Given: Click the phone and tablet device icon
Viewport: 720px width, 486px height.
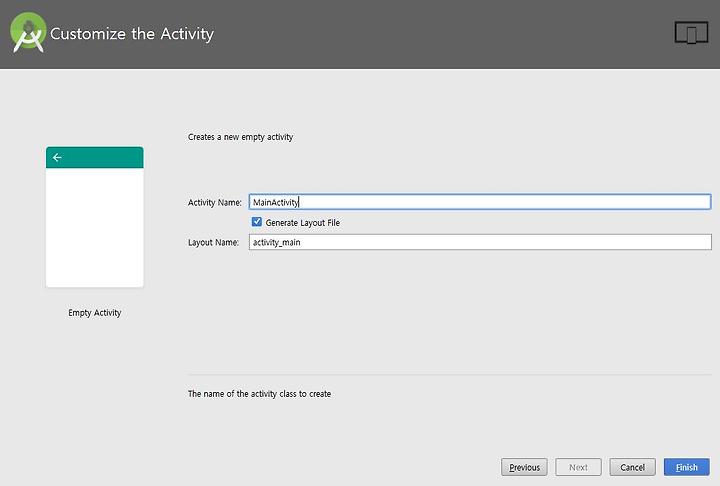Looking at the screenshot, I should click(691, 33).
